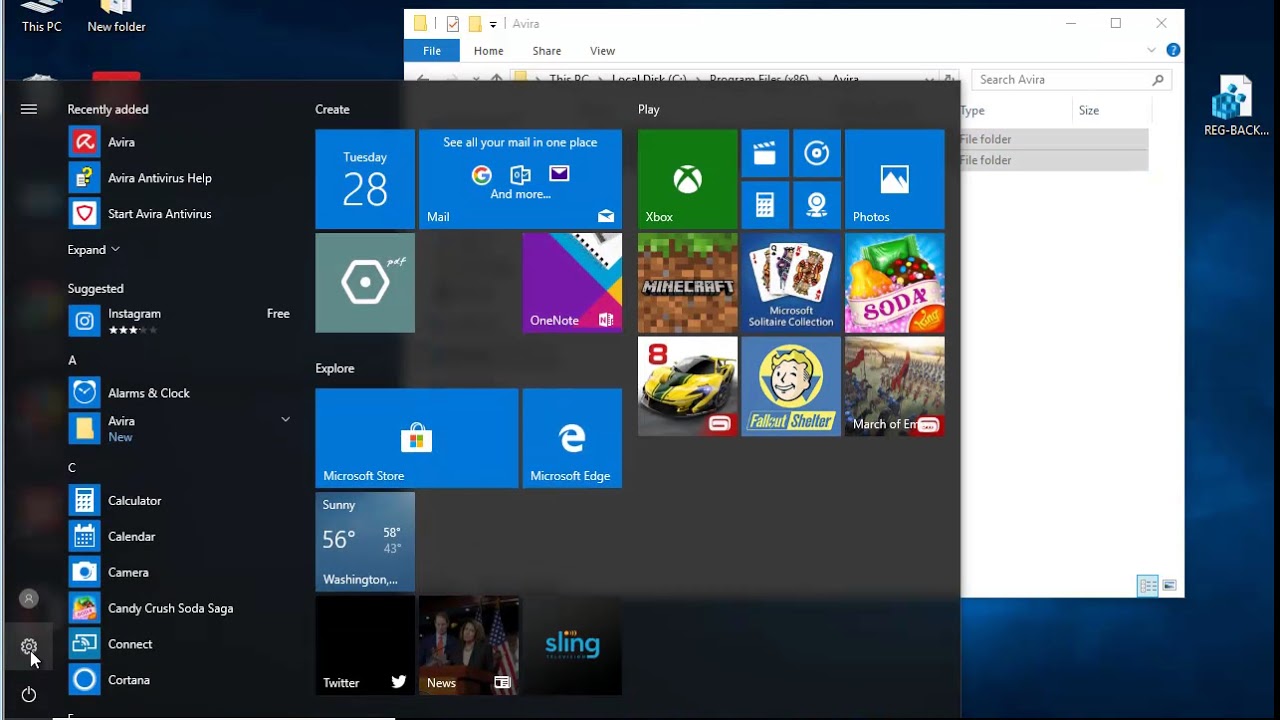Switch Explorer to details view icon
This screenshot has height=720, width=1280.
1148,586
